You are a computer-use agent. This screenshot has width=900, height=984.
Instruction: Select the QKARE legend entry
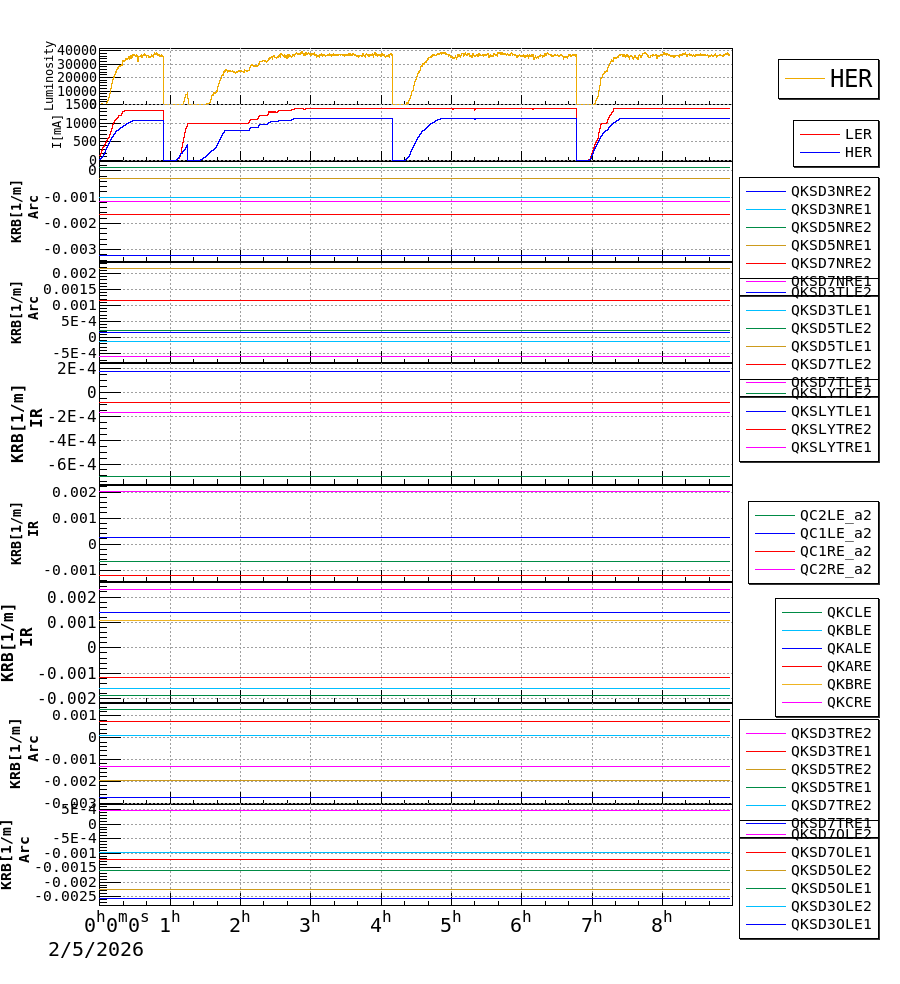click(849, 666)
